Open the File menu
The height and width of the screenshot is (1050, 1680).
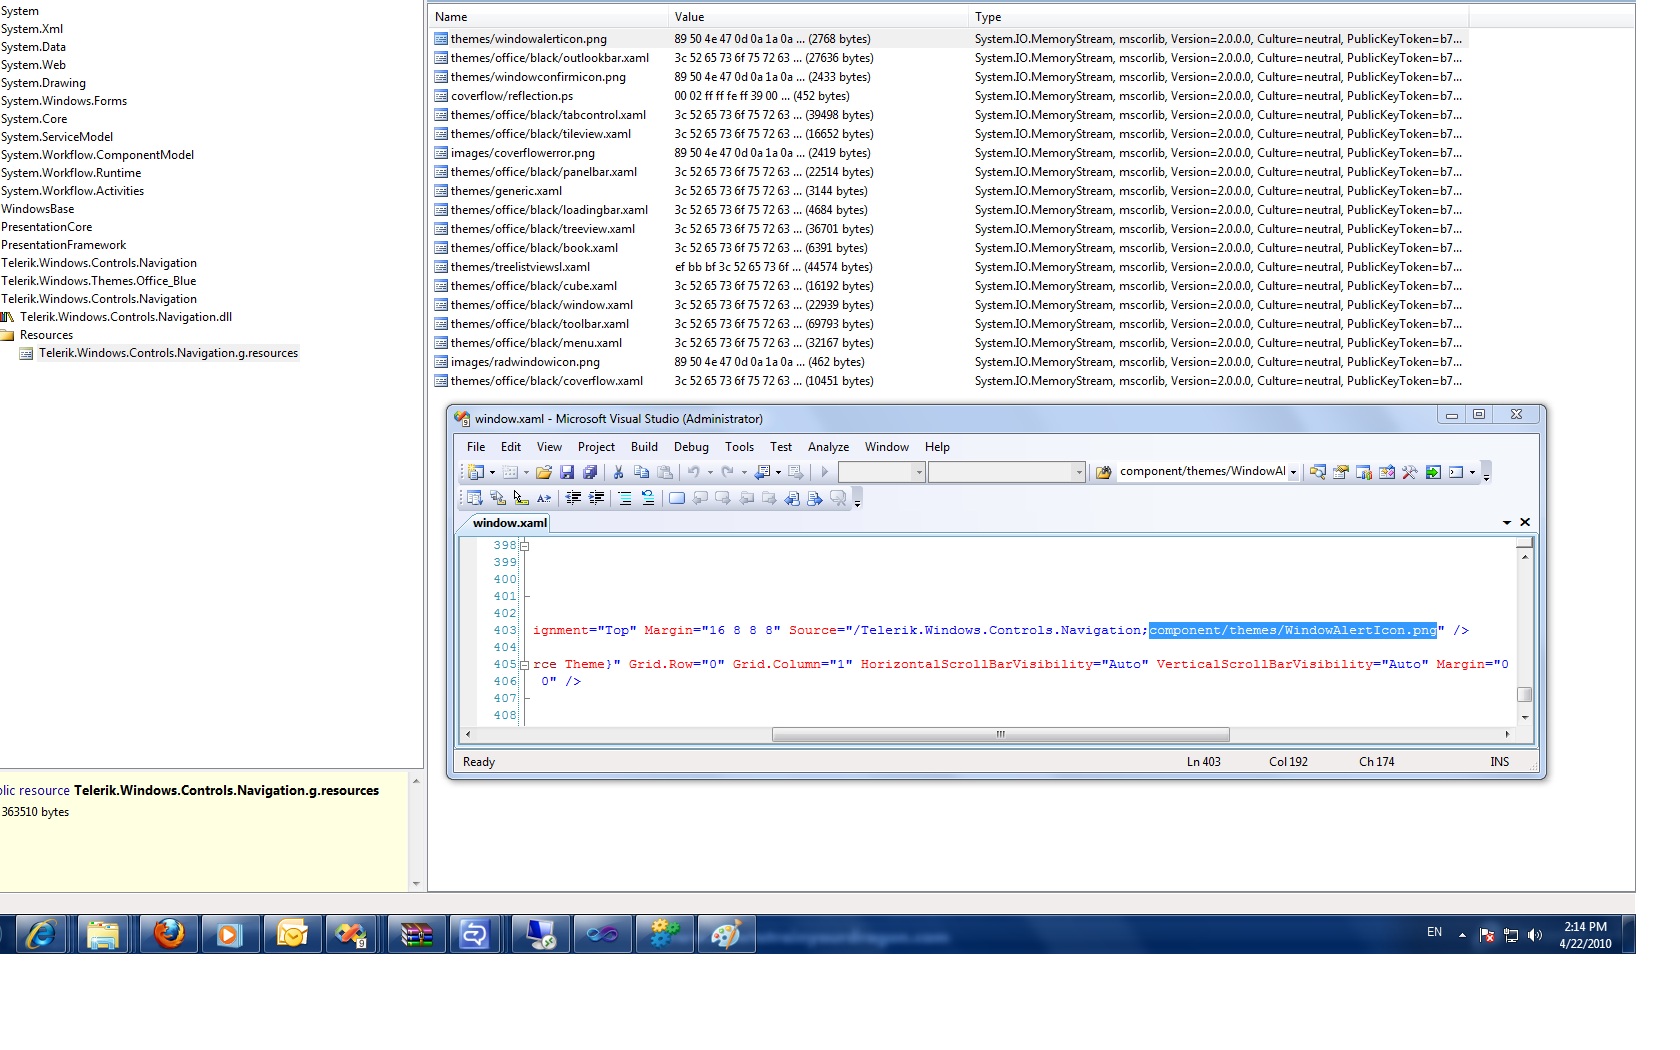click(x=476, y=447)
